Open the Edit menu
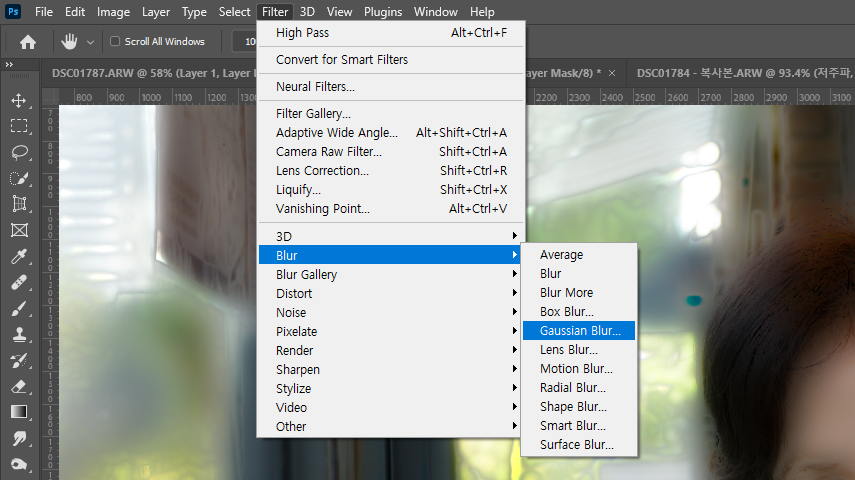The width and height of the screenshot is (855, 480). click(x=75, y=11)
